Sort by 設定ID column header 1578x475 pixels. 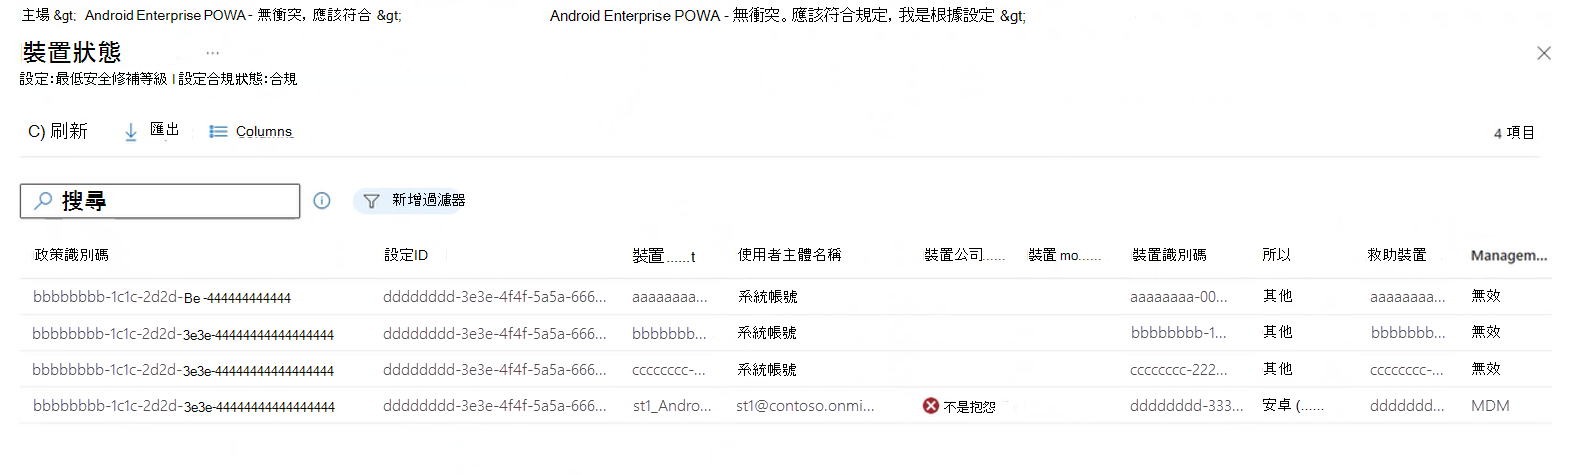pos(406,255)
